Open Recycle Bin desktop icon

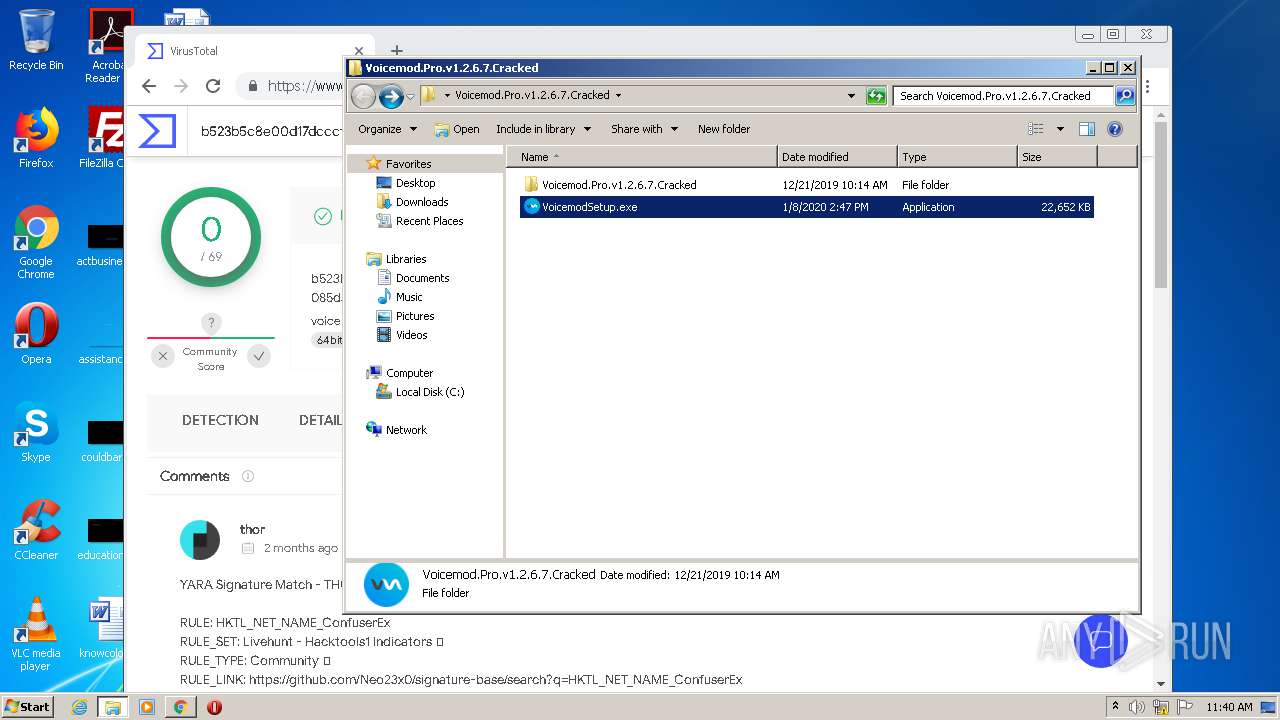(36, 40)
